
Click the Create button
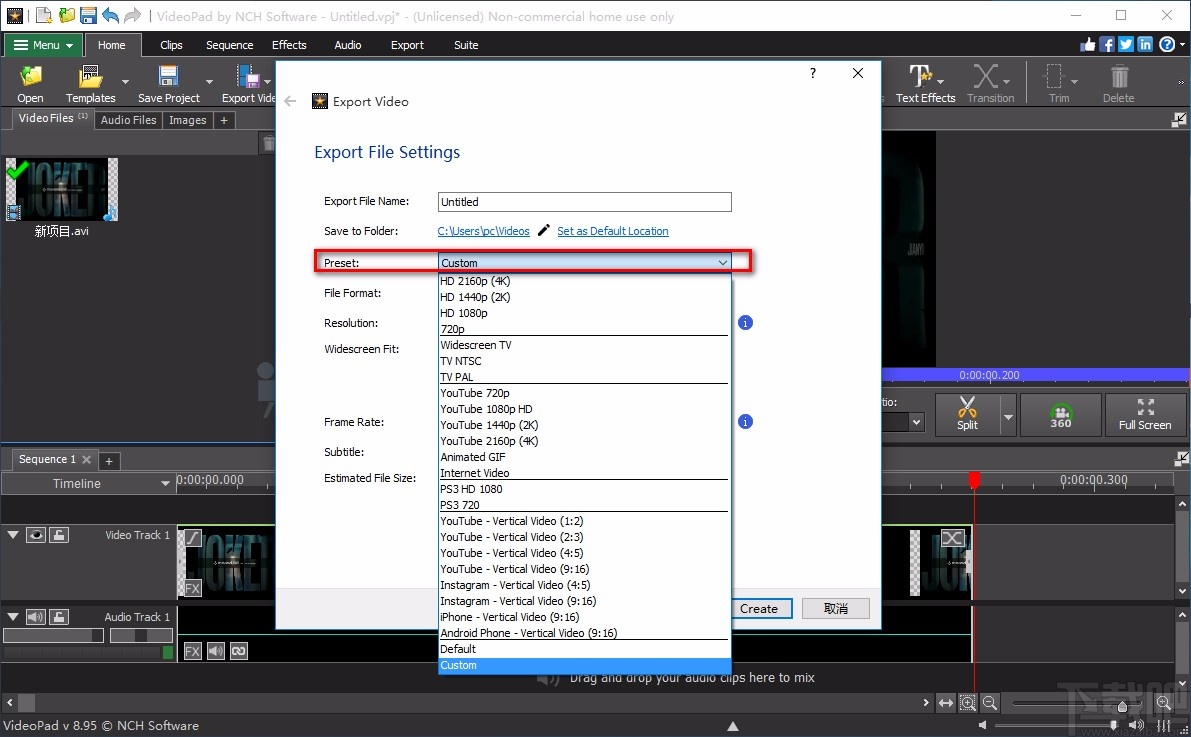pos(759,609)
